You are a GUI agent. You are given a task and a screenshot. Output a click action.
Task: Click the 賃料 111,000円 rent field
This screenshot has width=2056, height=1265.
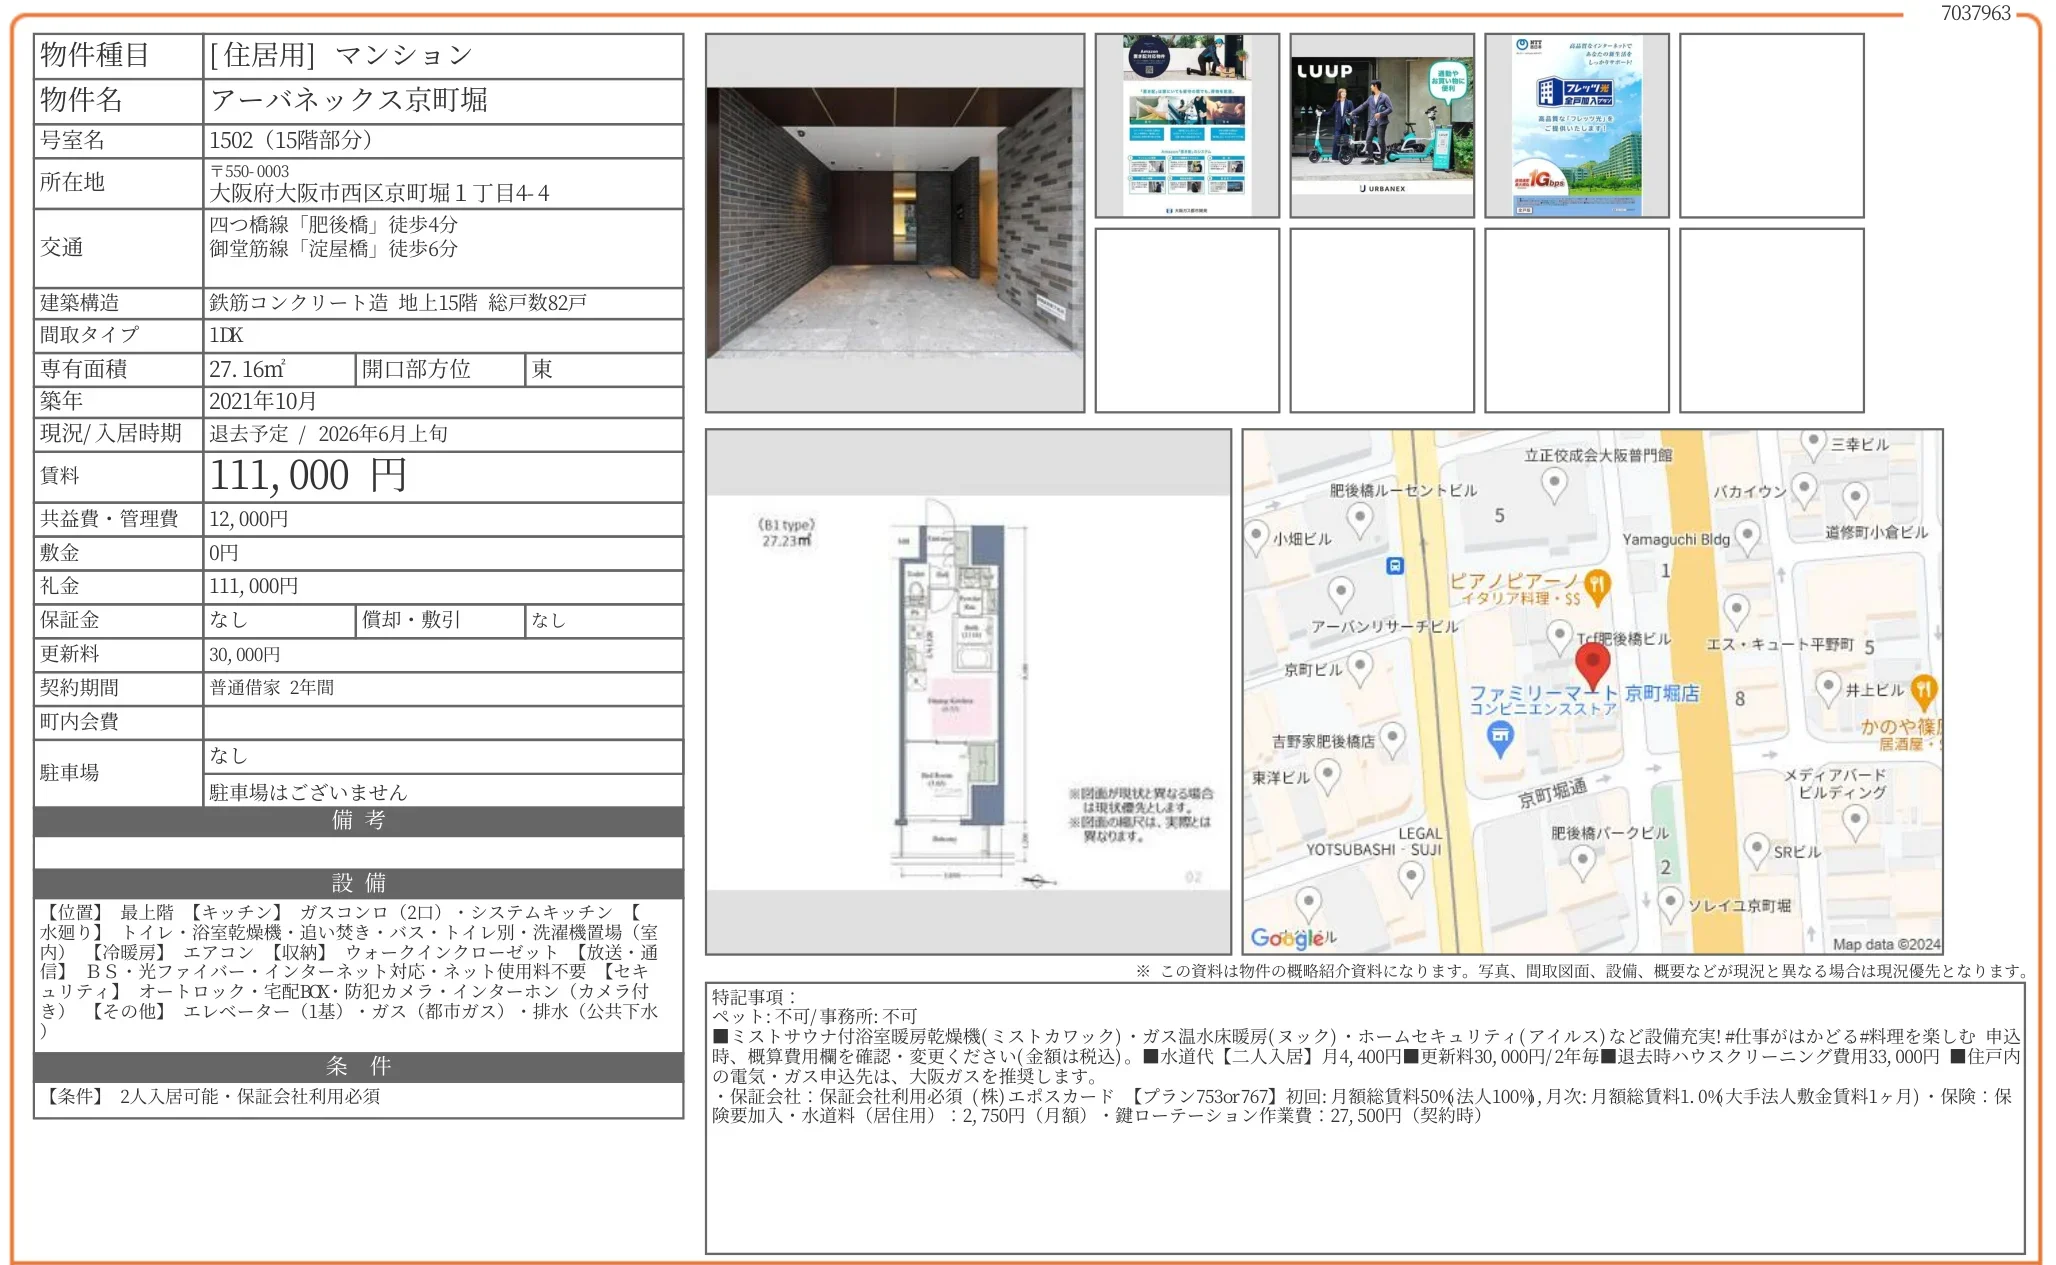pyautogui.click(x=305, y=477)
